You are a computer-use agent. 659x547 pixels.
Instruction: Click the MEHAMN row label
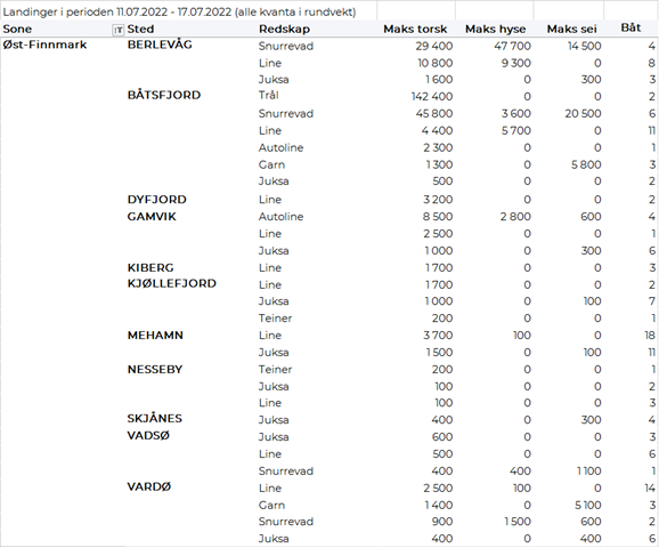tap(155, 335)
